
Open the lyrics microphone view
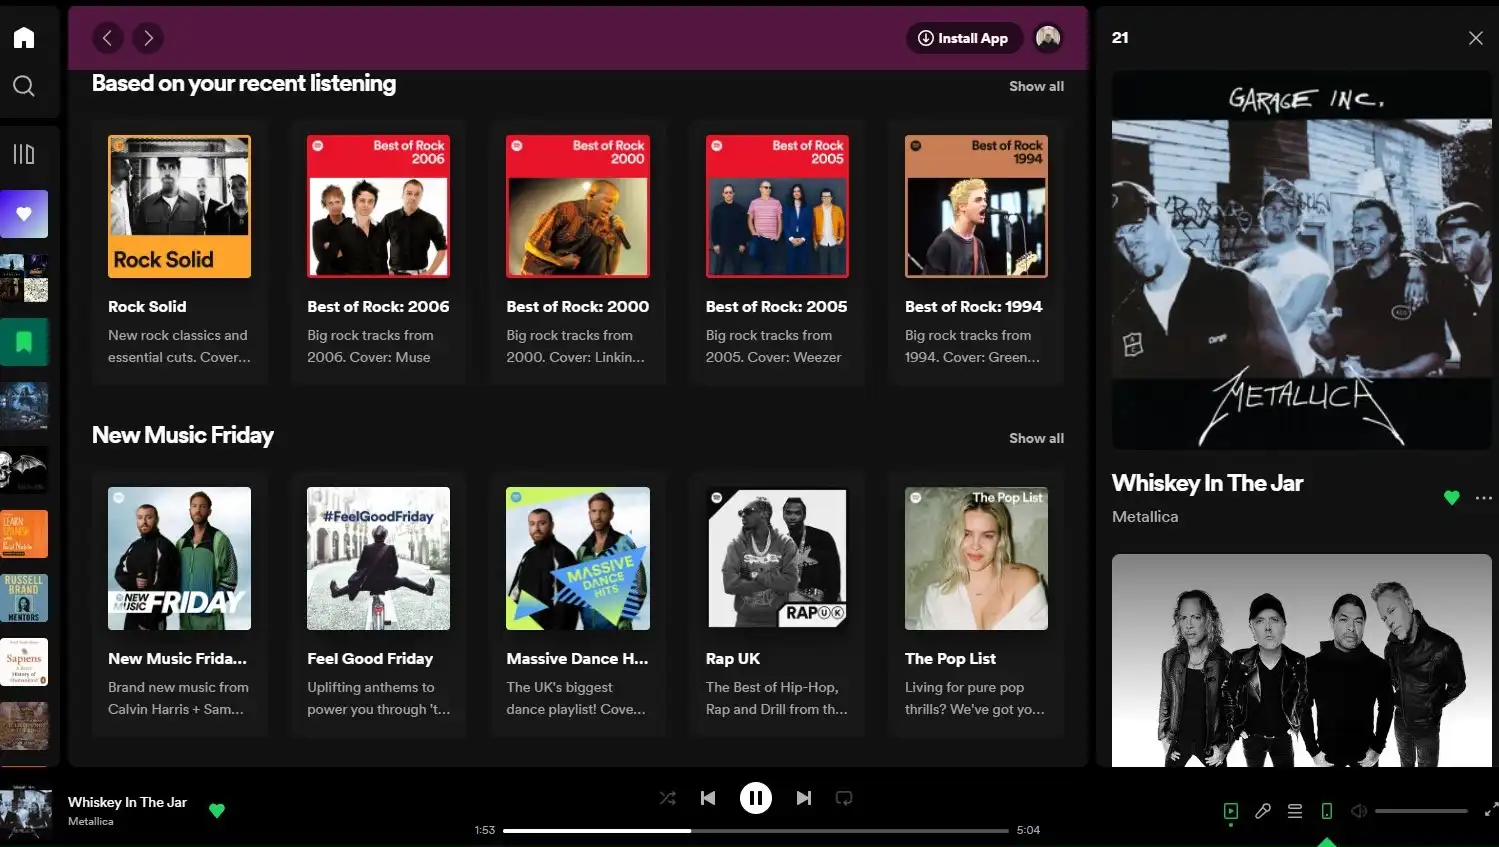(1263, 811)
